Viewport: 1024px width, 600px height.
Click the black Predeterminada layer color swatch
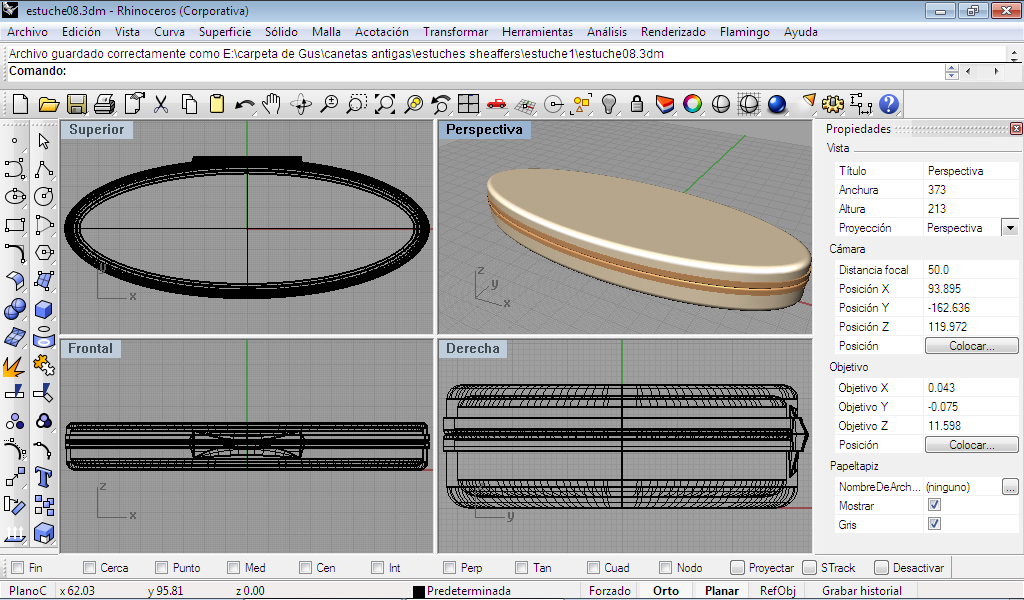pyautogui.click(x=419, y=591)
